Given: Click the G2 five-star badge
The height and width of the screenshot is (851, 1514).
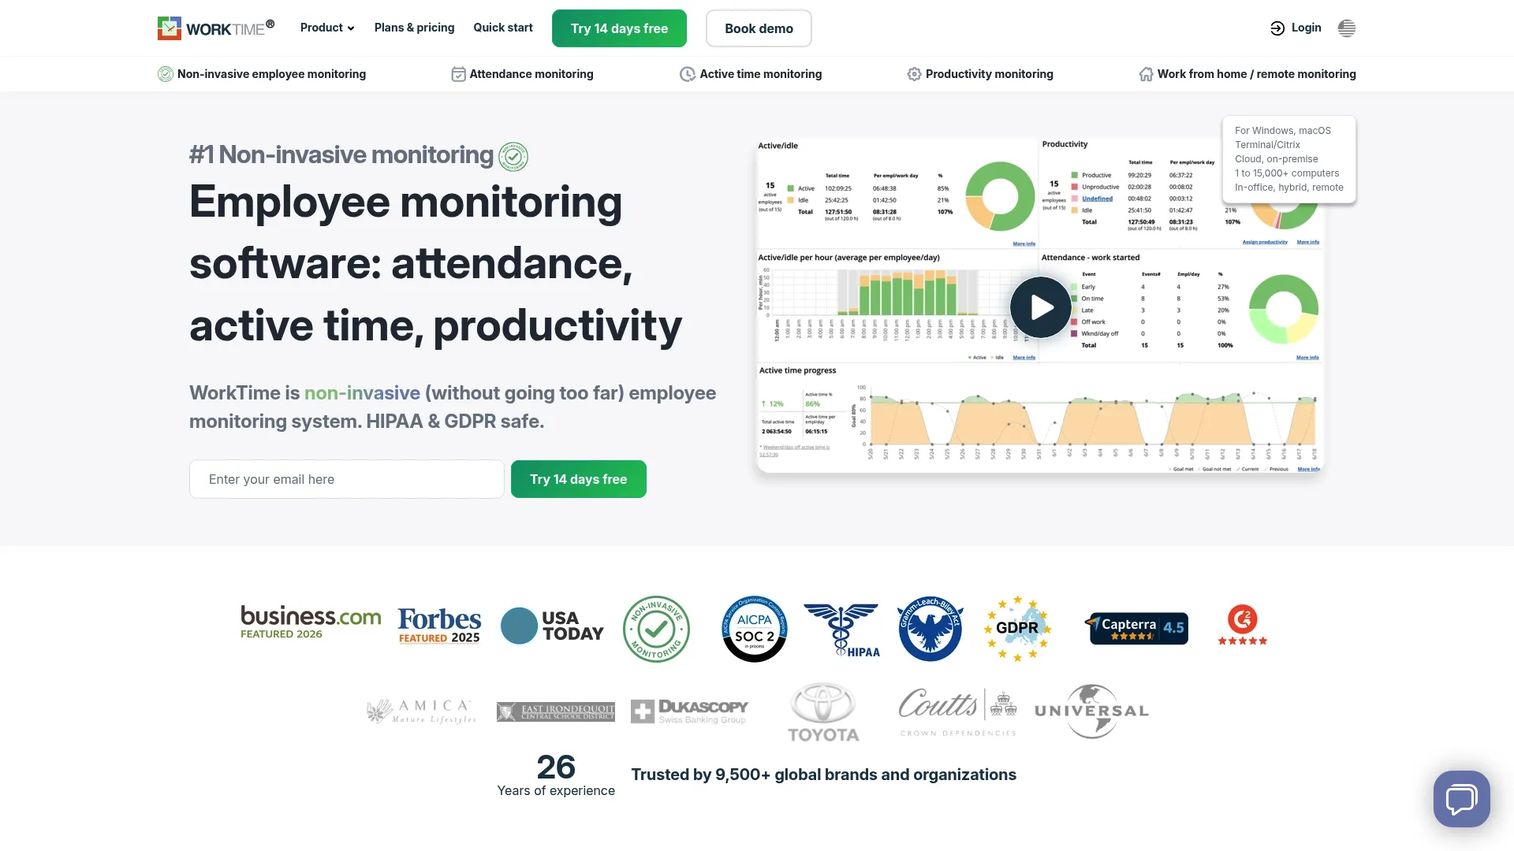Looking at the screenshot, I should point(1242,626).
